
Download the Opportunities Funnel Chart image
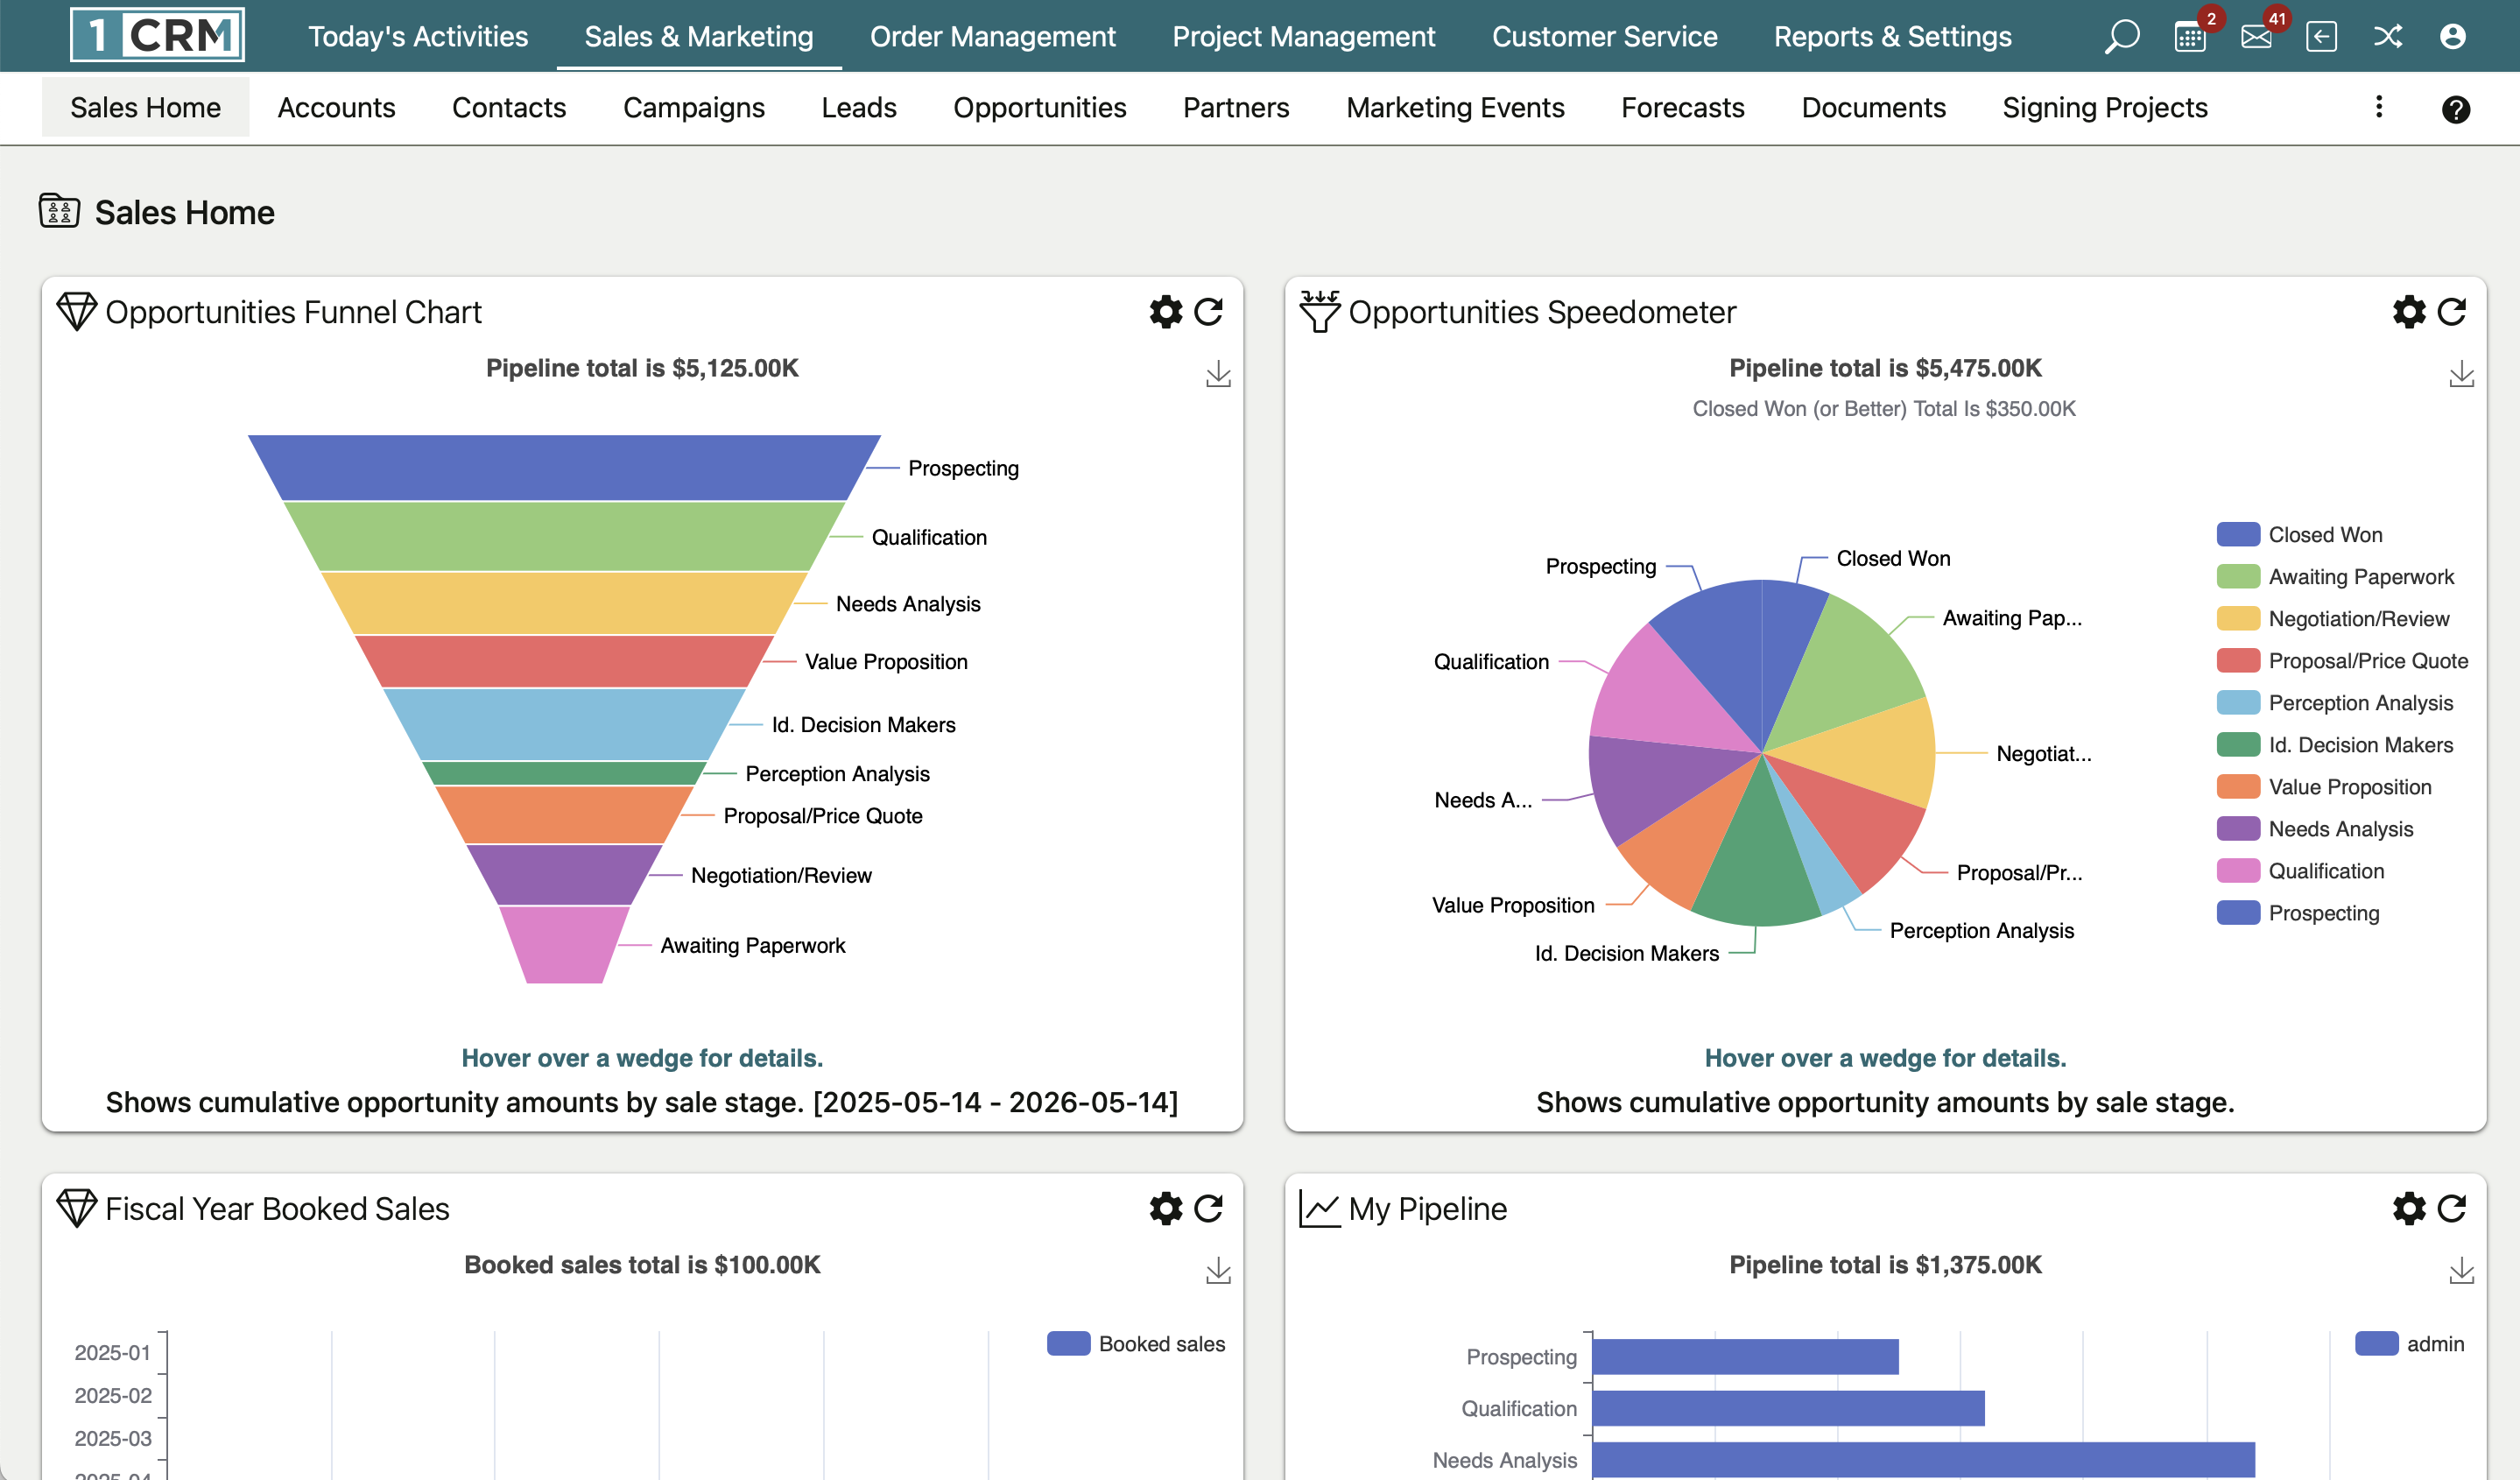coord(1218,375)
